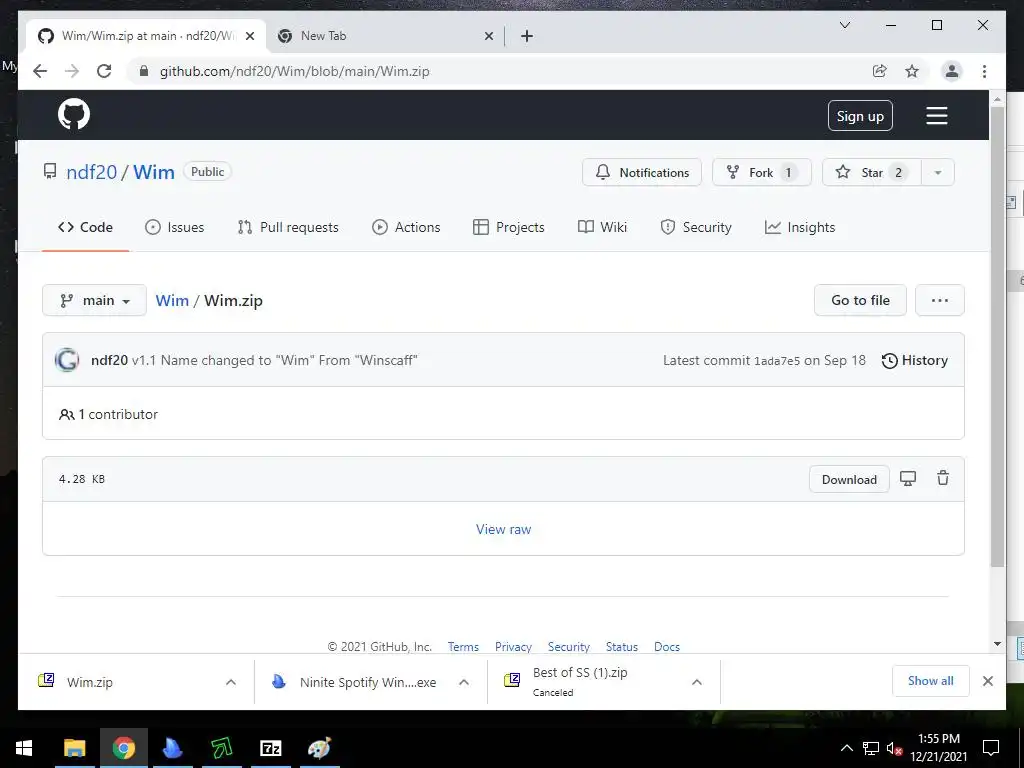Click the browser forward arrow

pos(72,71)
